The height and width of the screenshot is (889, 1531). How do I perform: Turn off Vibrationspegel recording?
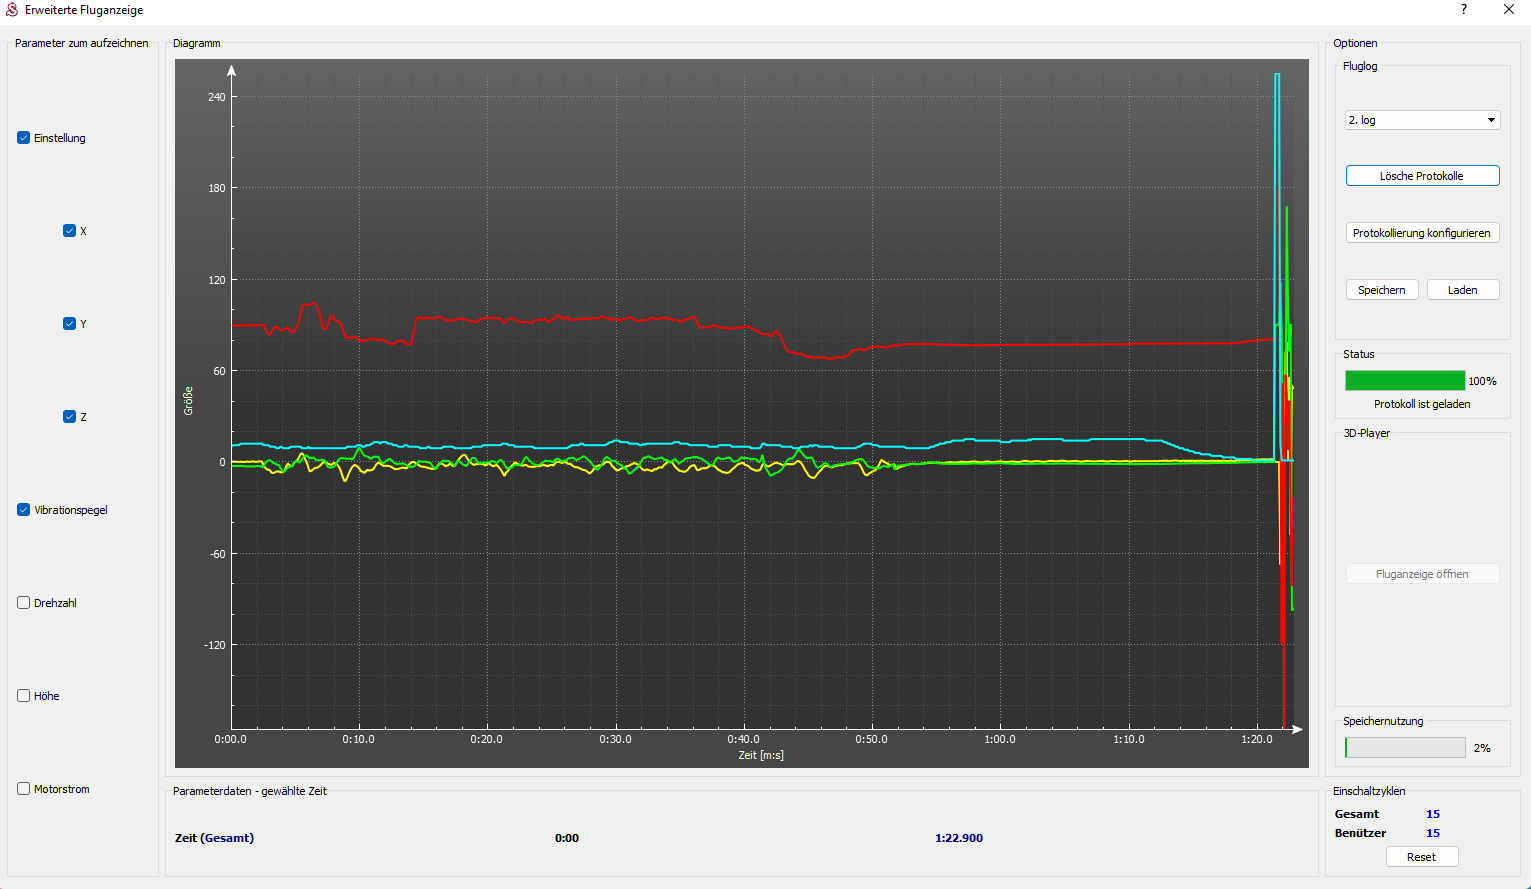coord(24,510)
